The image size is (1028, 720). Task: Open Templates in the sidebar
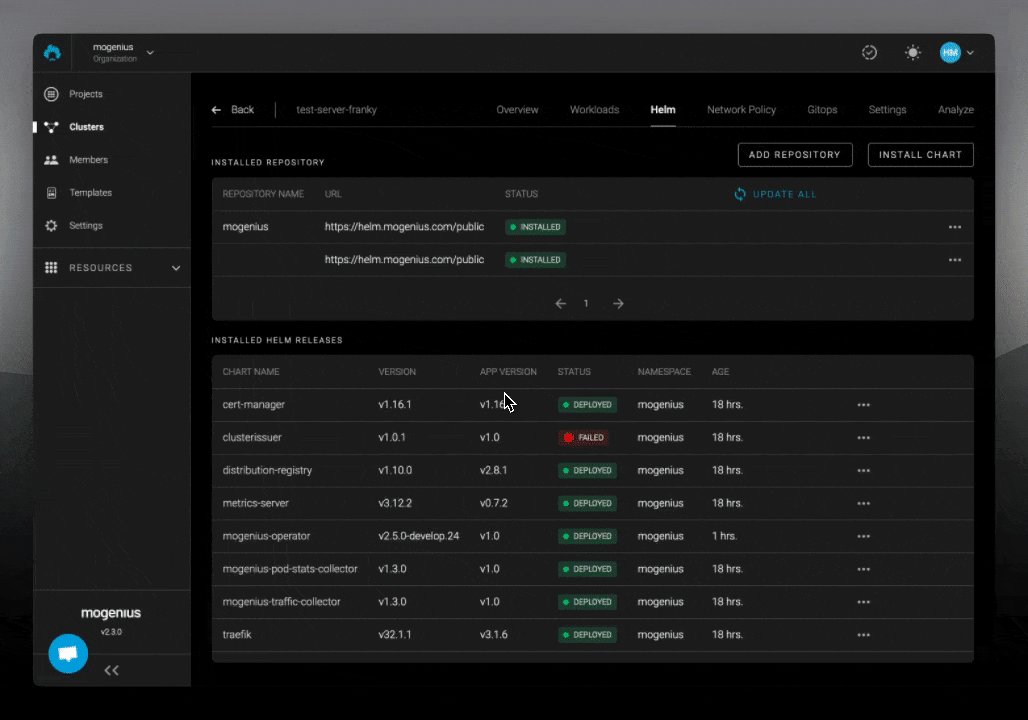pyautogui.click(x=90, y=192)
